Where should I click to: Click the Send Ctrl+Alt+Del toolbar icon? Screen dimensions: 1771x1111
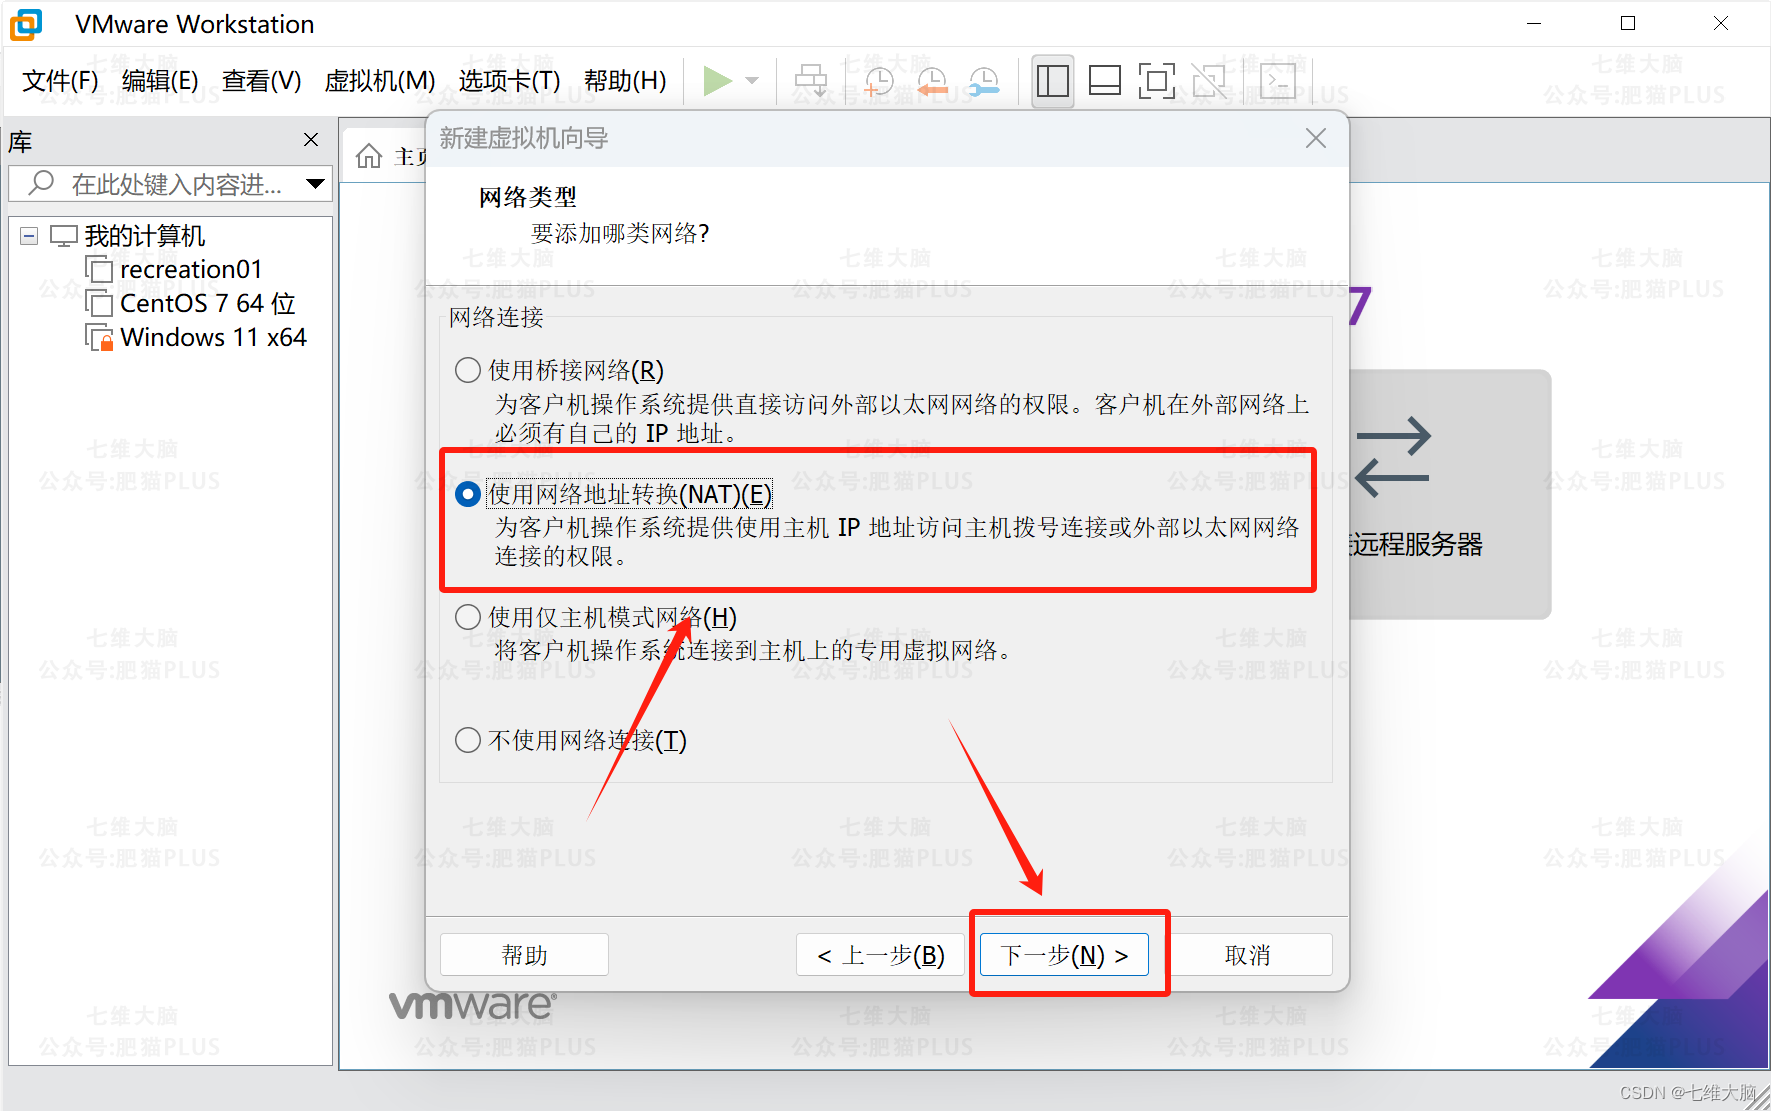(x=811, y=81)
